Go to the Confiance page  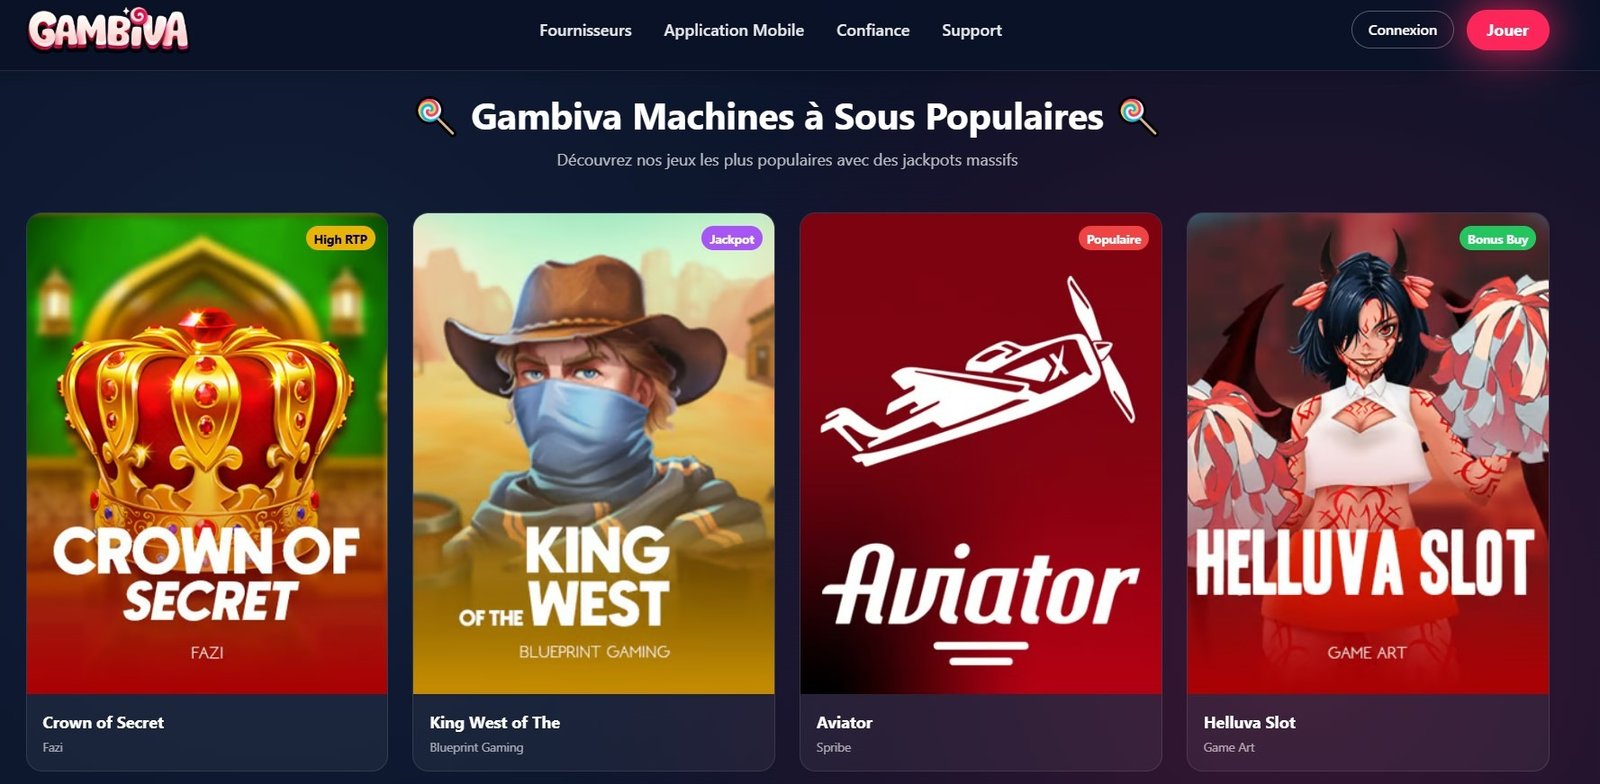tap(873, 30)
